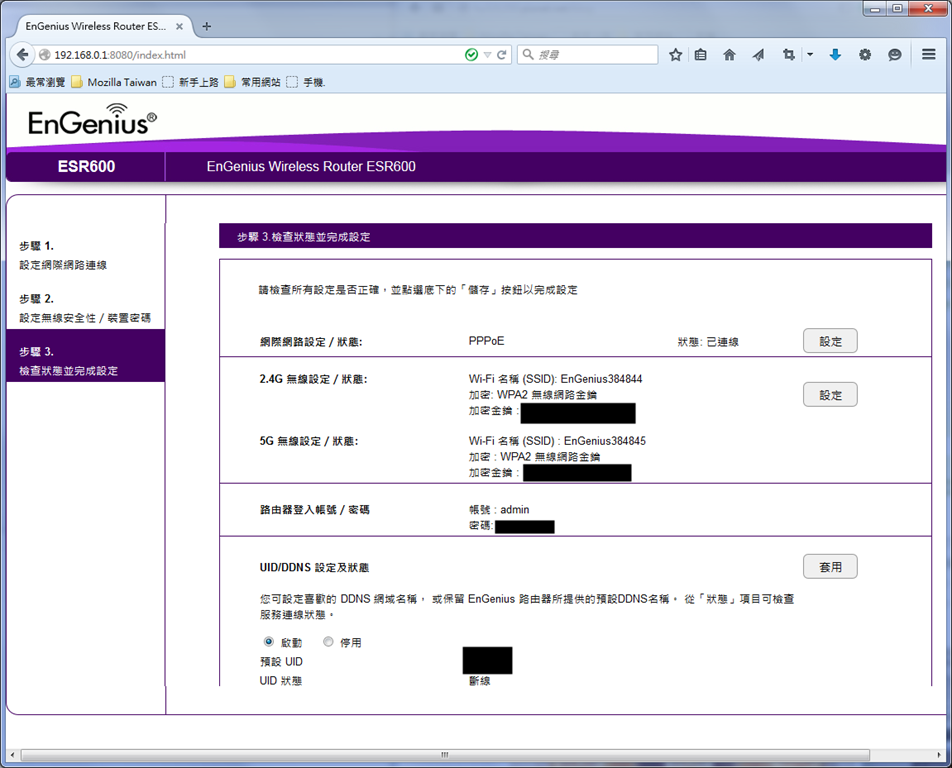This screenshot has width=952, height=768.
Task: Select the 啟動 radio button
Action: [x=269, y=642]
